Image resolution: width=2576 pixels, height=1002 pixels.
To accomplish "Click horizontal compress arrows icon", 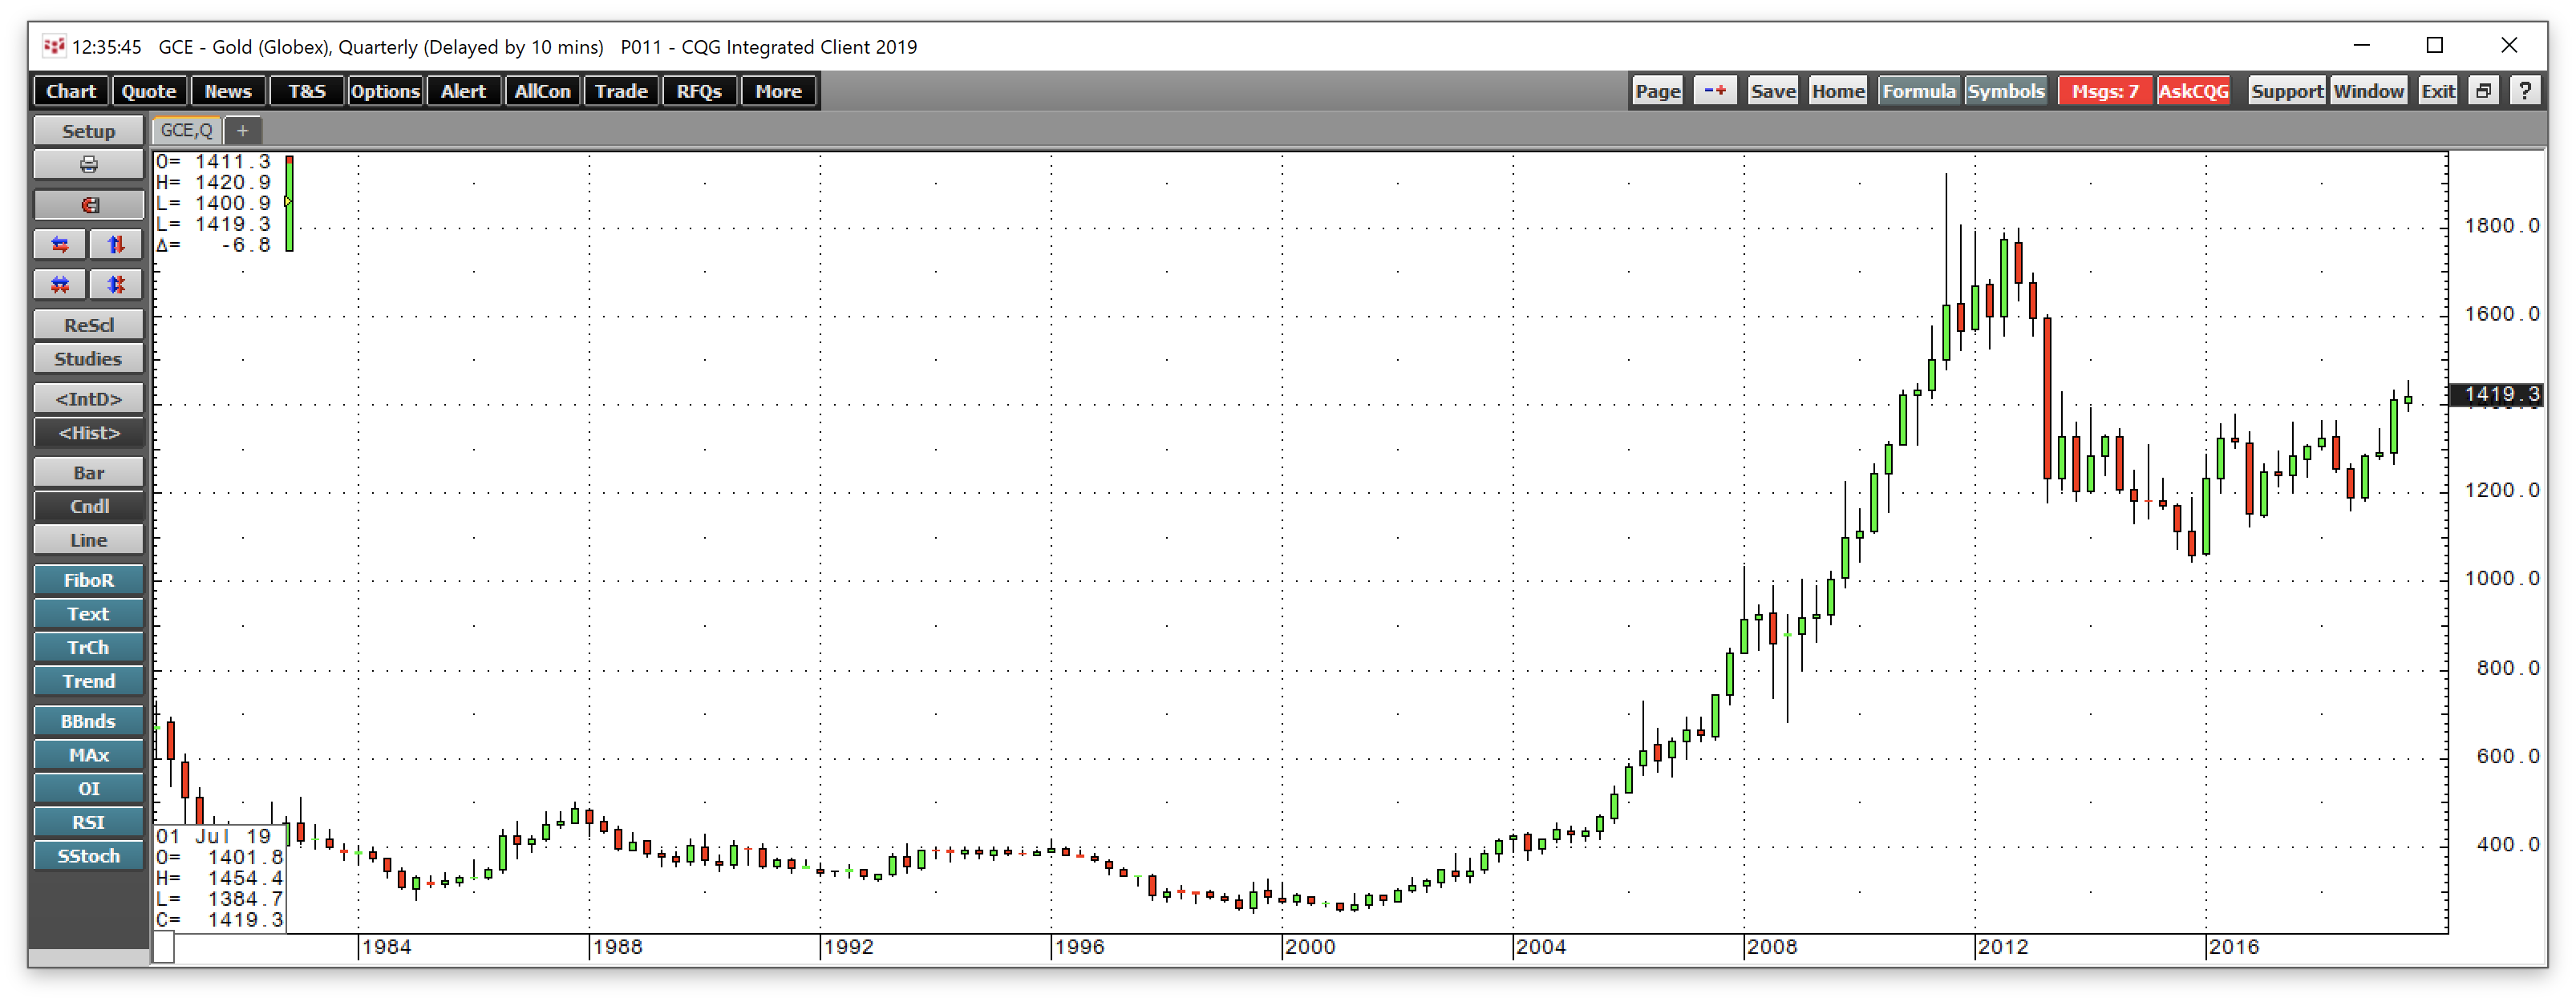I will [x=60, y=285].
